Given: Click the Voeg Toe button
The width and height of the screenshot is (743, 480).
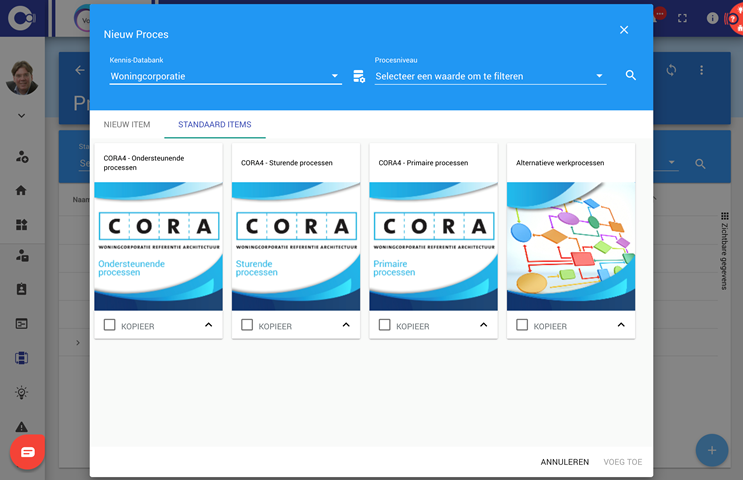Looking at the screenshot, I should 623,462.
